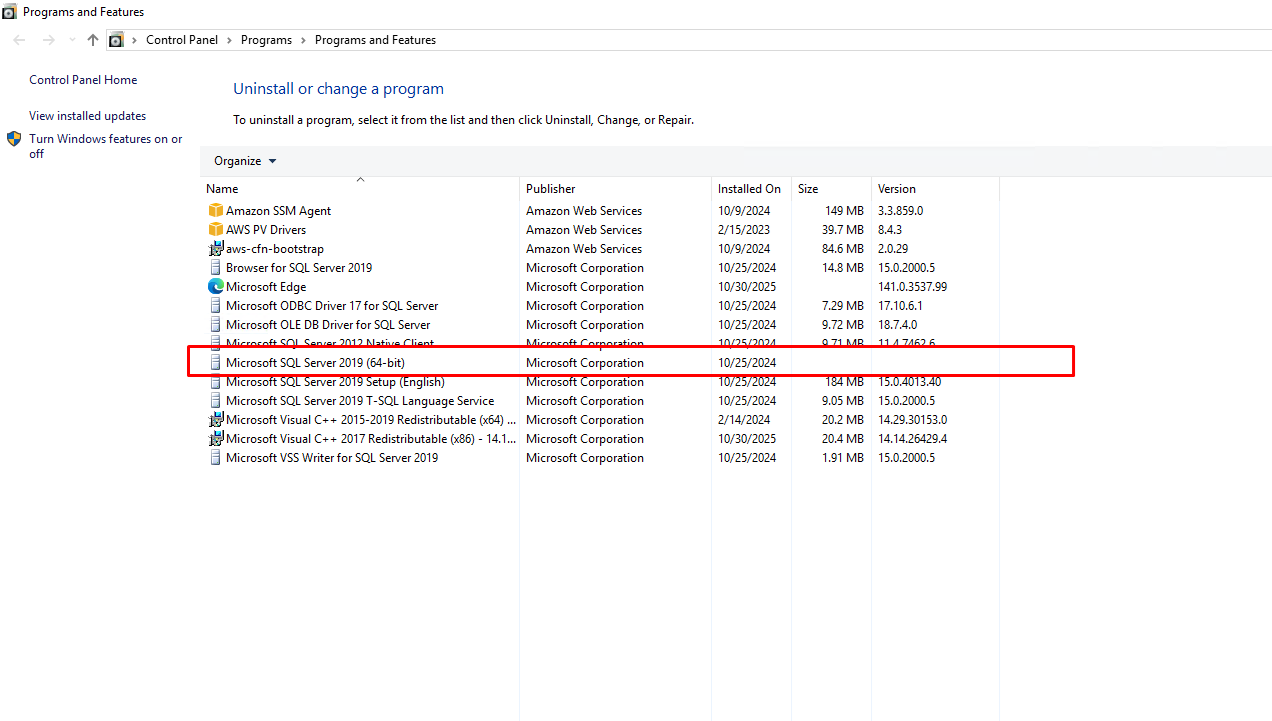This screenshot has height=721, width=1272.
Task: Go to Programs in the breadcrumb path
Action: (266, 40)
